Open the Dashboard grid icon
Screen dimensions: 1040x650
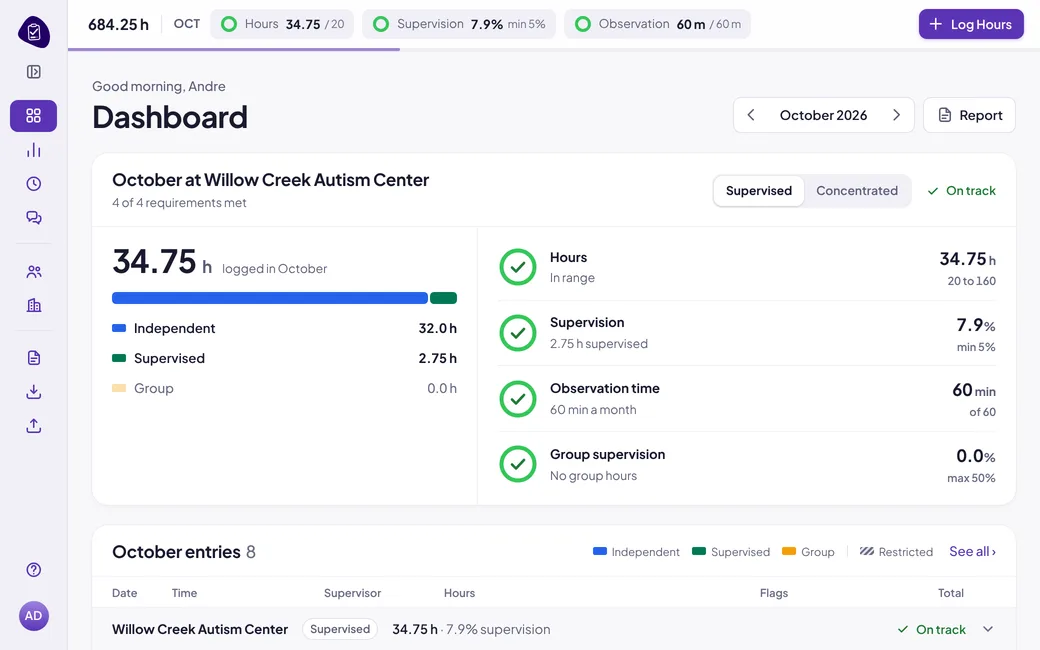coord(33,116)
